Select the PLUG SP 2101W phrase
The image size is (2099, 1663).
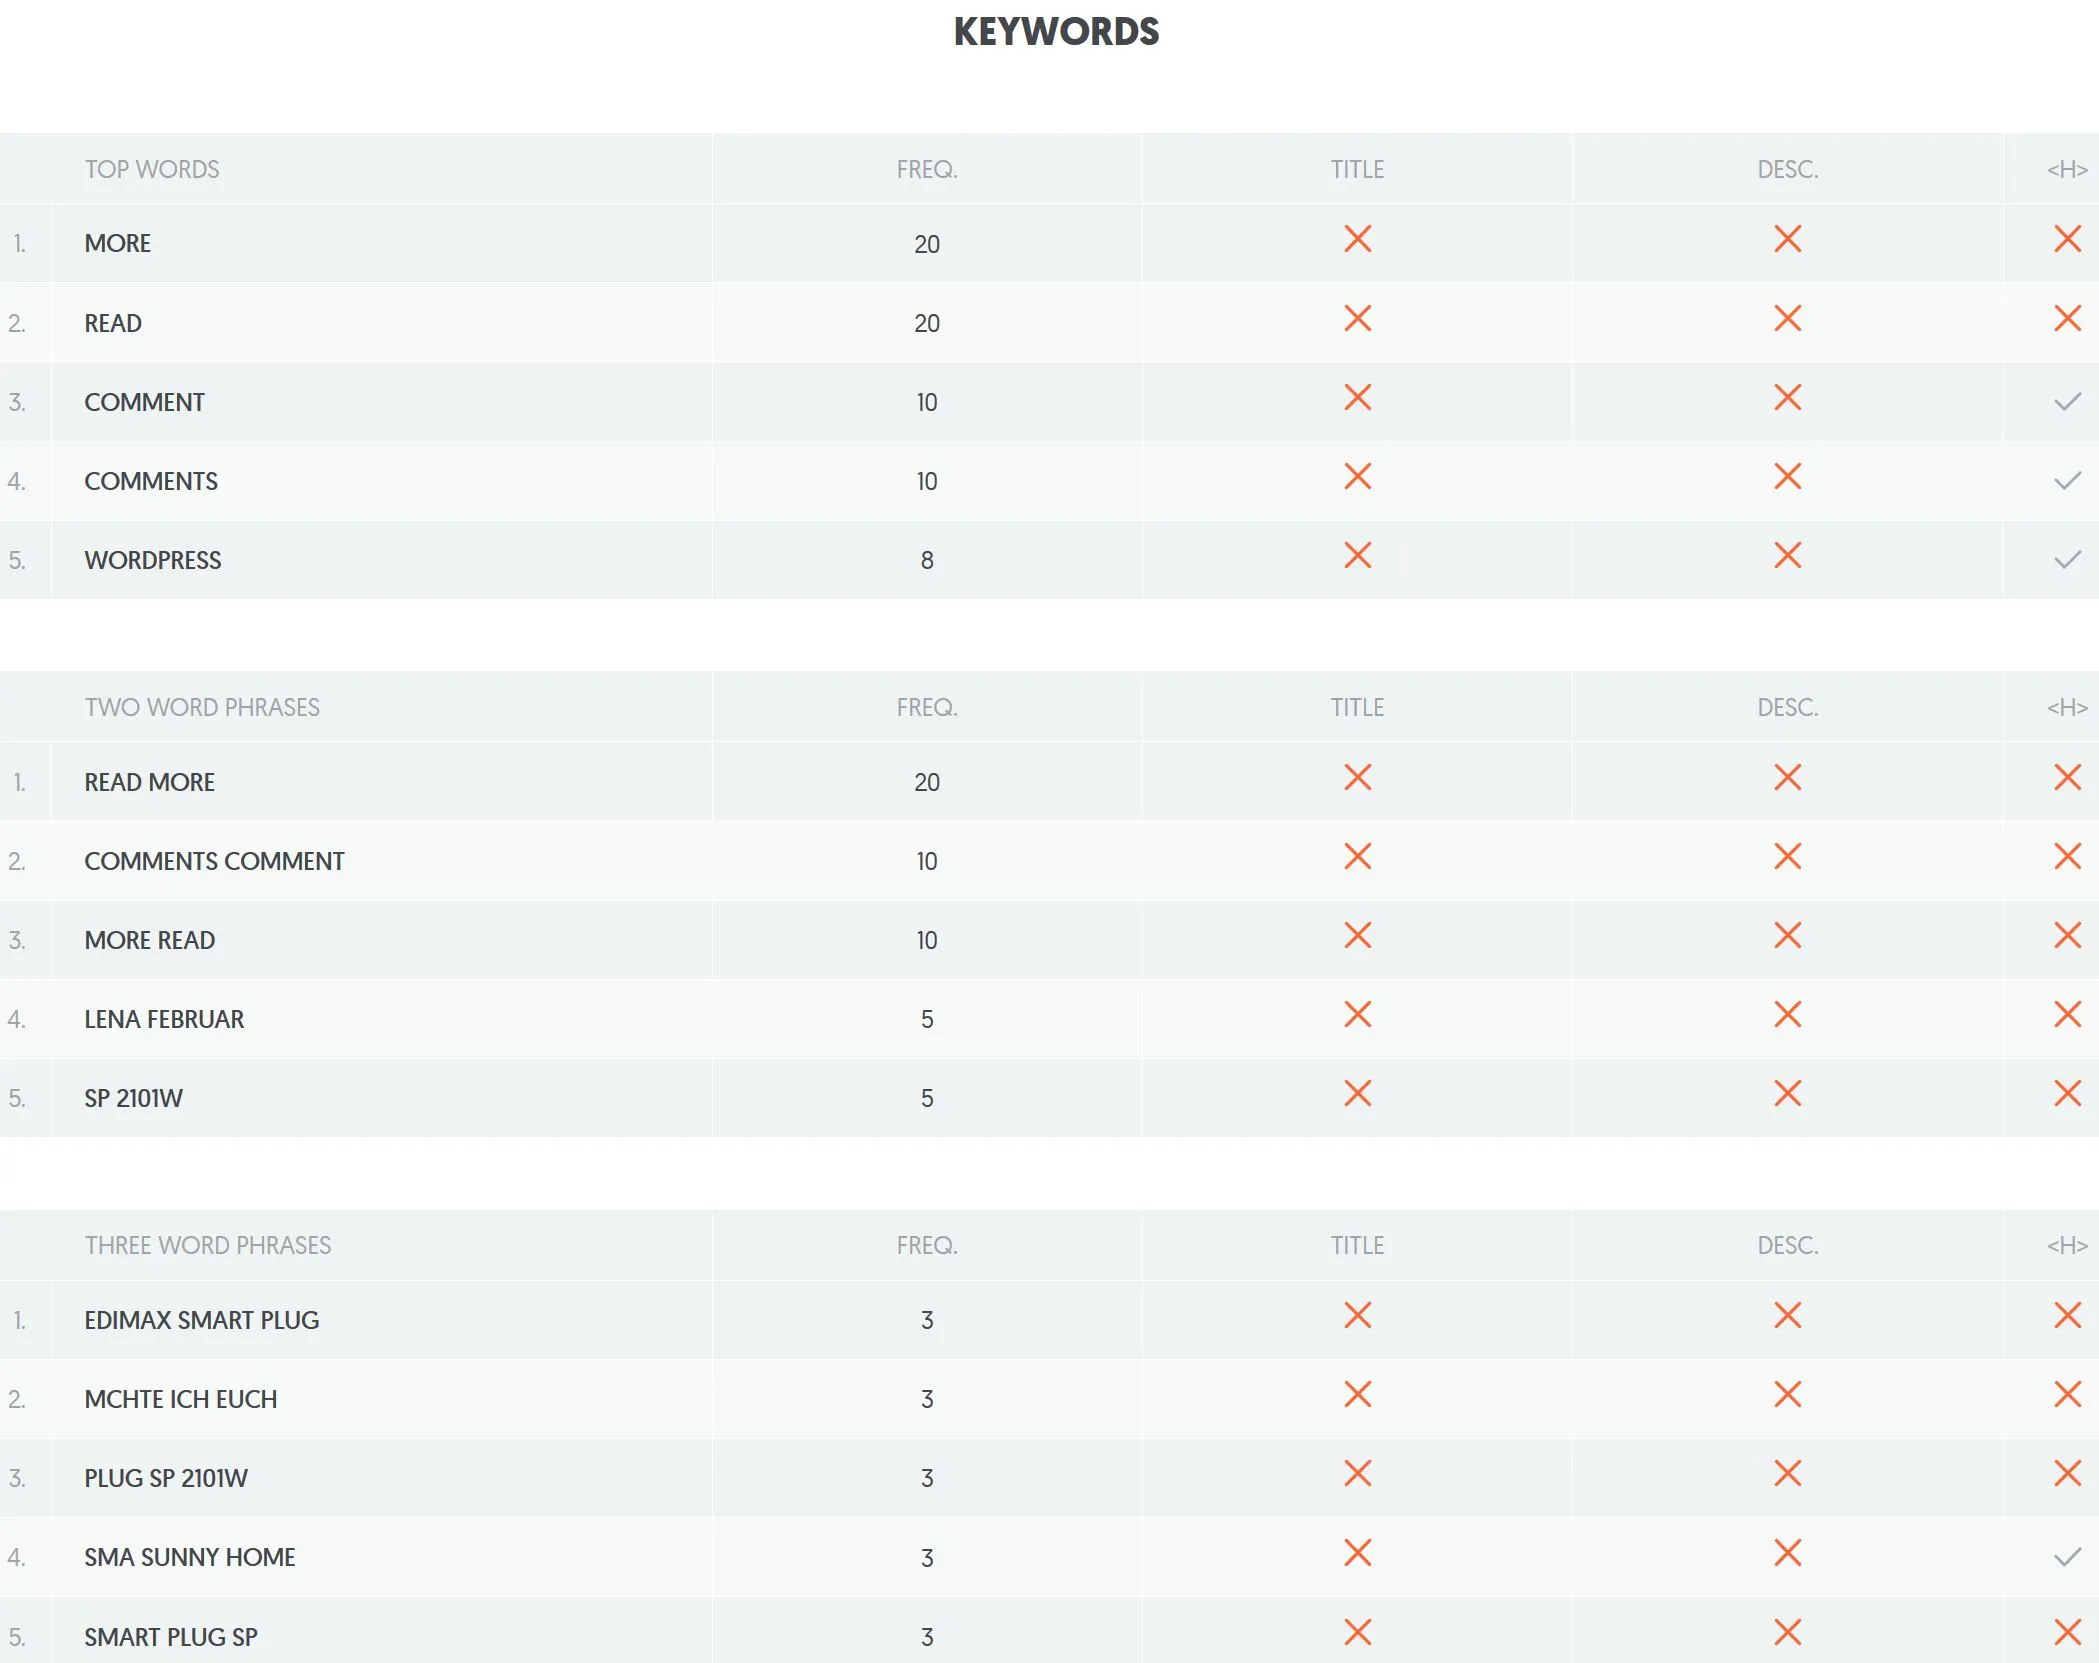pyautogui.click(x=166, y=1478)
